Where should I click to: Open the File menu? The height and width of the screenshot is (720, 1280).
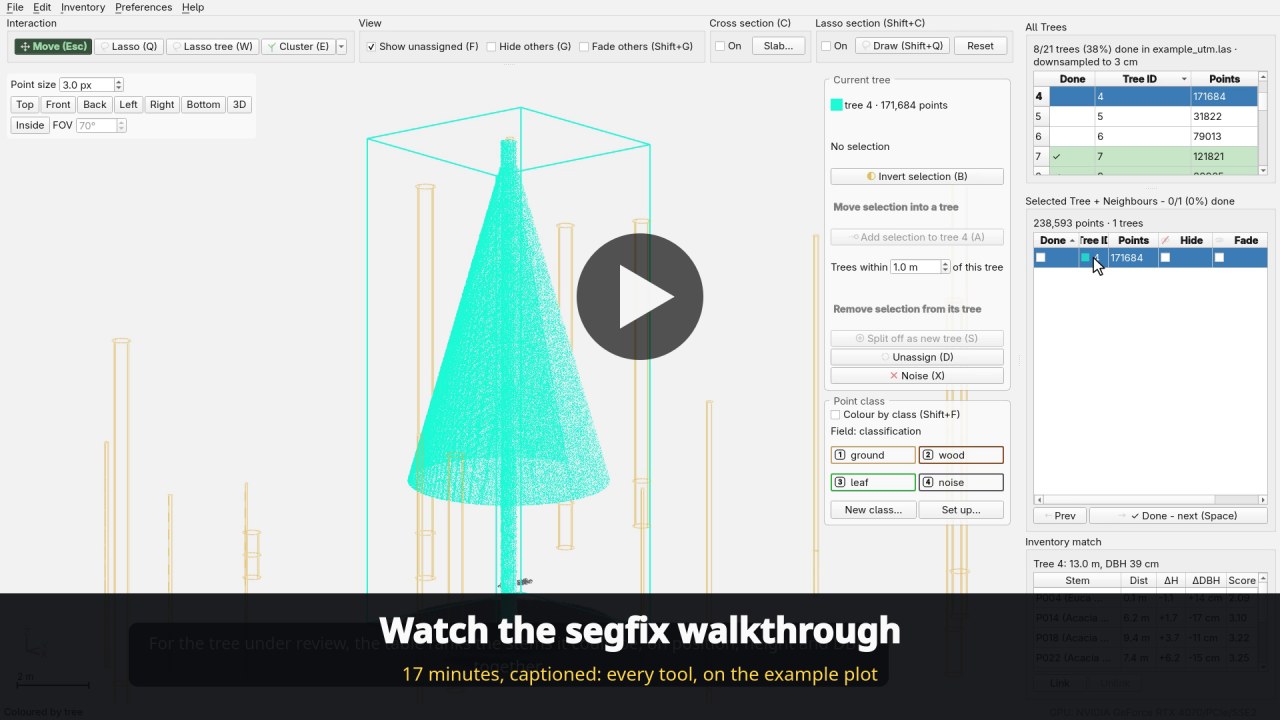click(x=15, y=7)
